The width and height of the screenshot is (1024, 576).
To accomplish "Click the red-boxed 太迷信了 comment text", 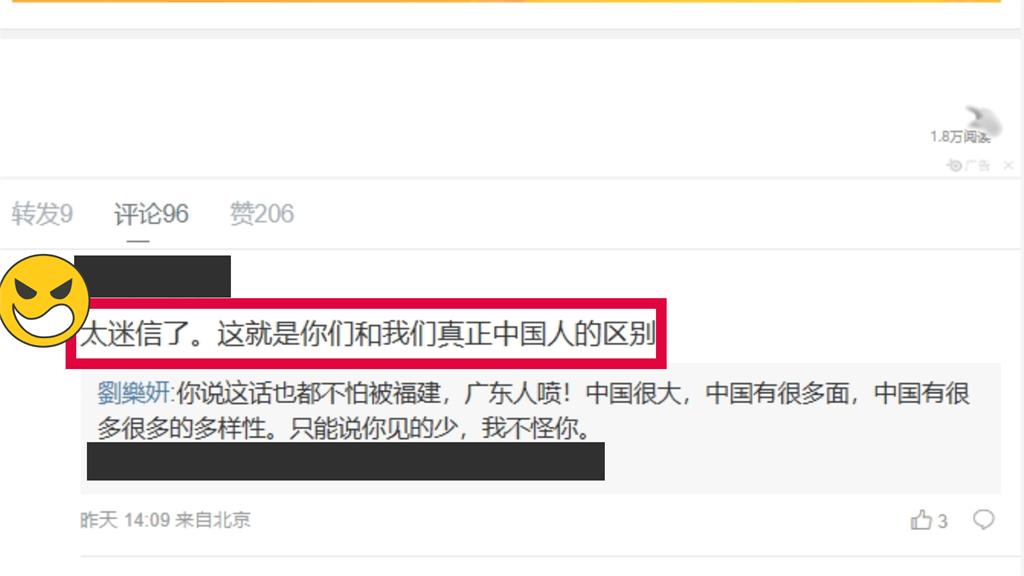I will tap(367, 334).
